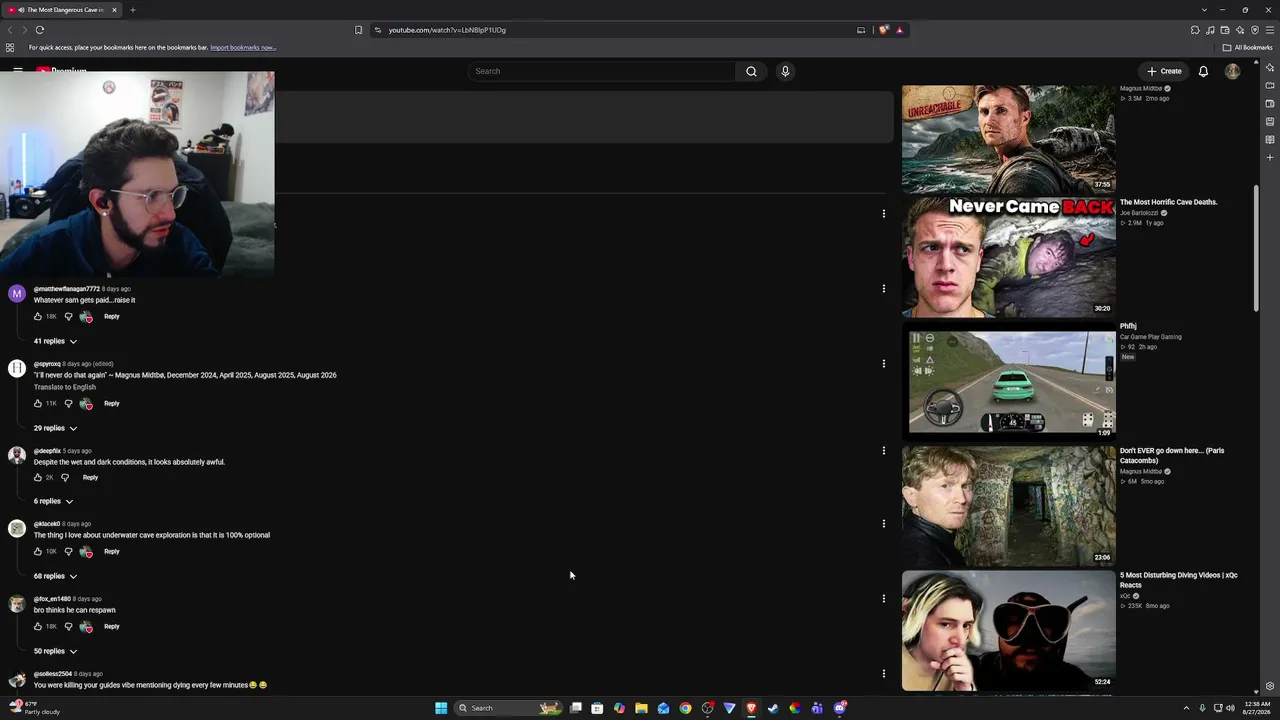
Task: Open Steam from the taskbar
Action: click(x=773, y=708)
